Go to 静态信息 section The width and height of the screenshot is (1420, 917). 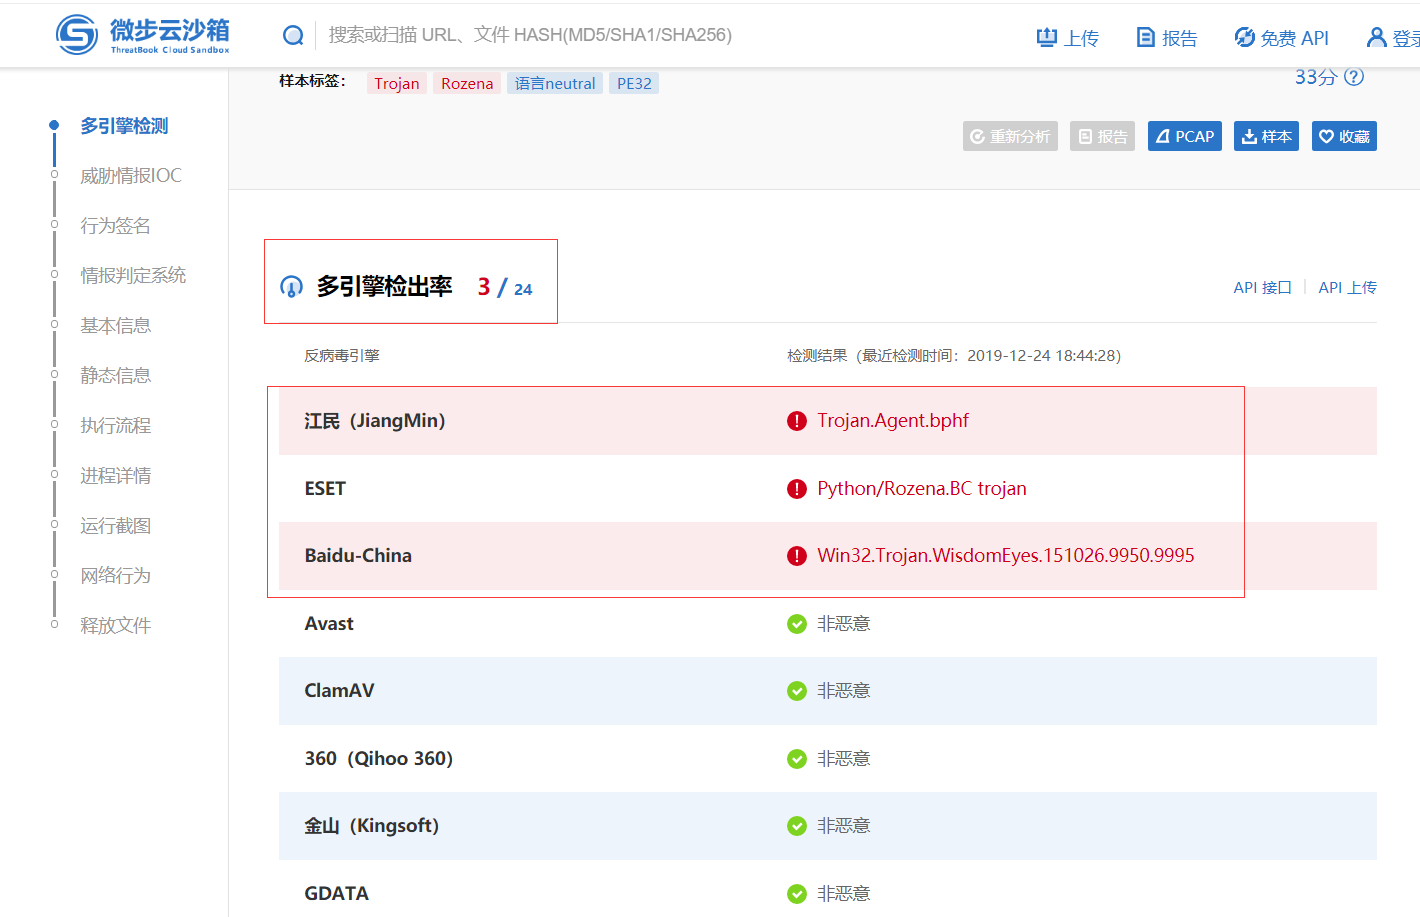[116, 376]
